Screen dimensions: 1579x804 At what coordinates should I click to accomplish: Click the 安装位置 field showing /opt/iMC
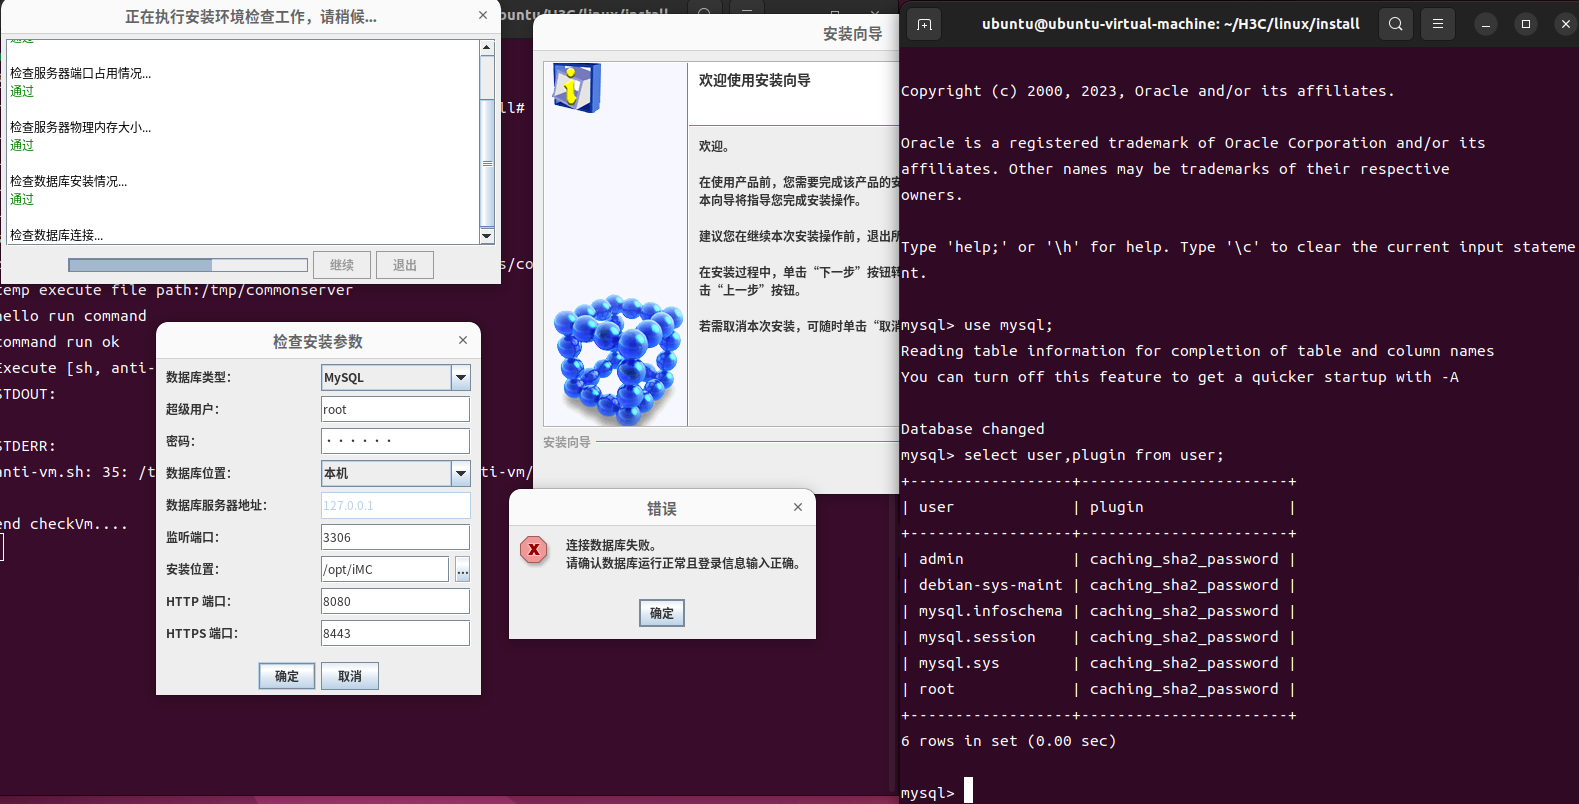point(385,569)
